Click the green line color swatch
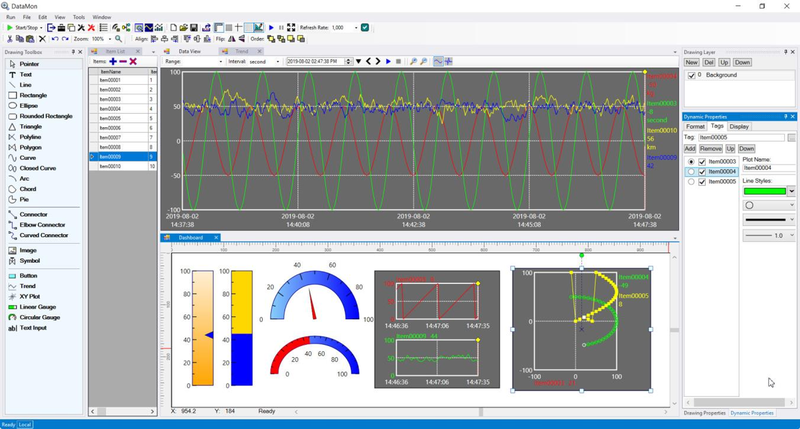Viewport: 800px width, 429px height. (x=765, y=191)
